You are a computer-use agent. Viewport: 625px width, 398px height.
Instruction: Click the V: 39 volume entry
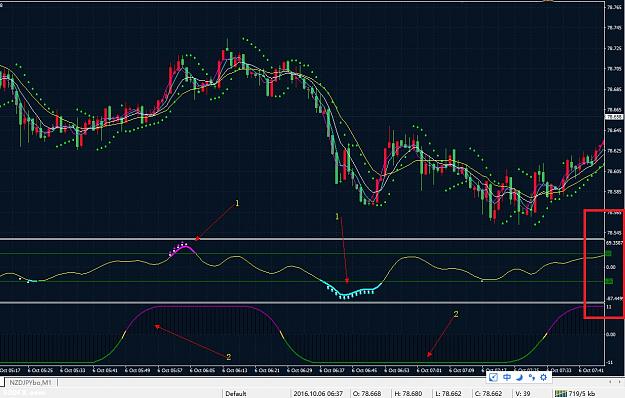523,394
